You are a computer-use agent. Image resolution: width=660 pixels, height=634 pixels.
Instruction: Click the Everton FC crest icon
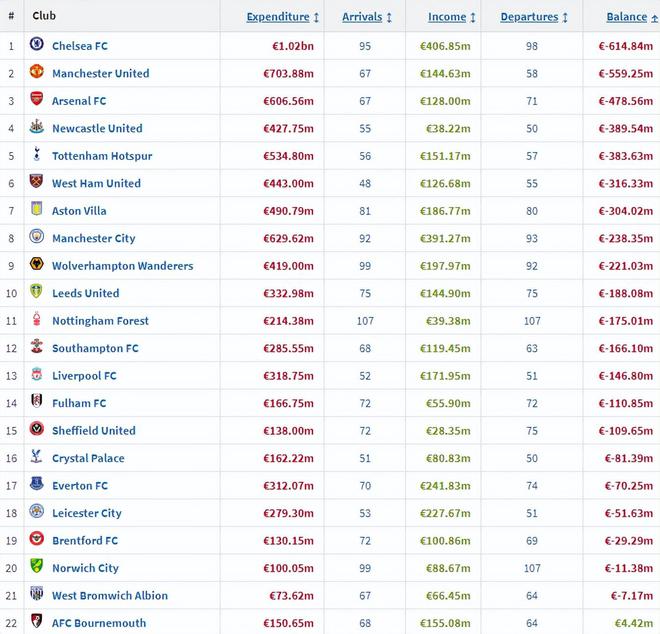click(x=37, y=485)
